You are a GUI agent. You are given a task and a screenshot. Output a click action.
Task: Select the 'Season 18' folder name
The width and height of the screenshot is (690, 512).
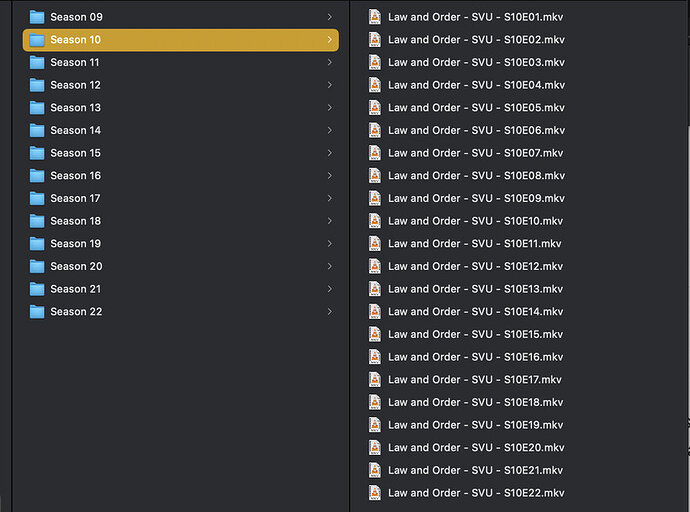76,221
